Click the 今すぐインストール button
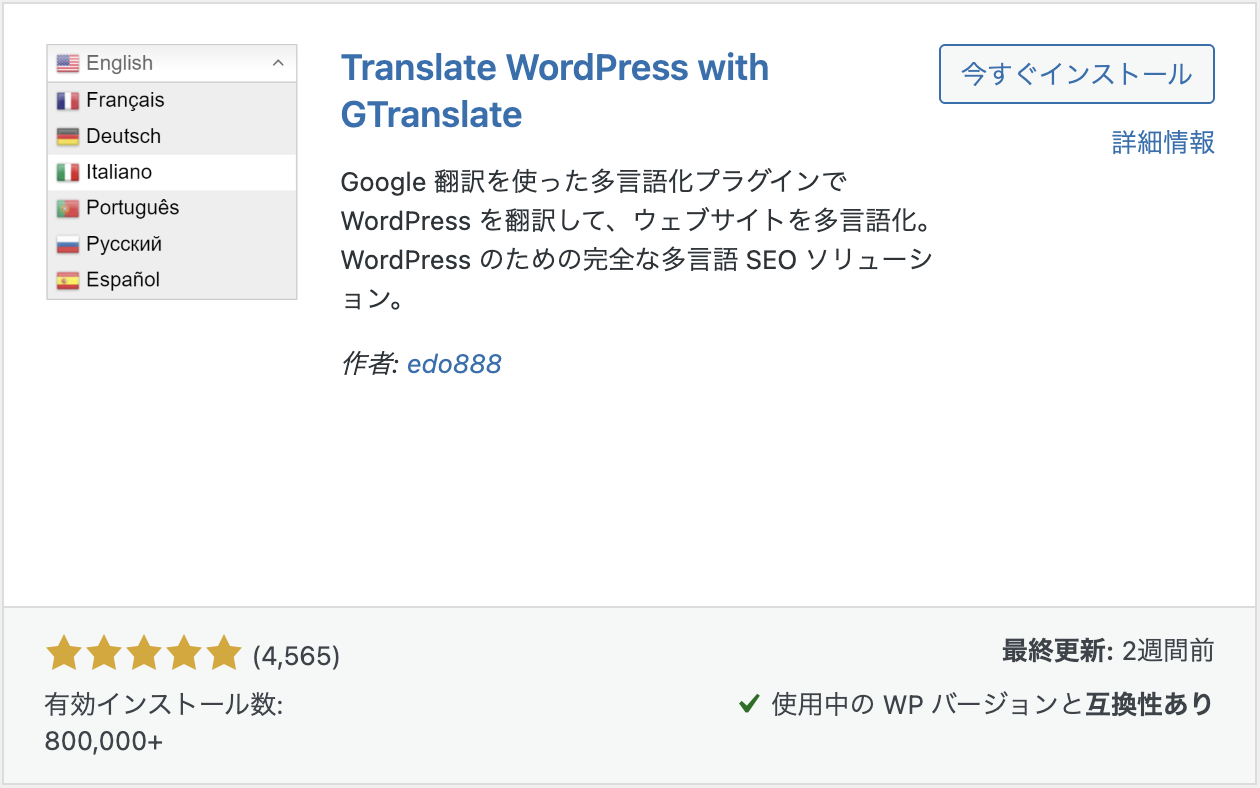Screen dimensions: 1260x788 [1077, 74]
